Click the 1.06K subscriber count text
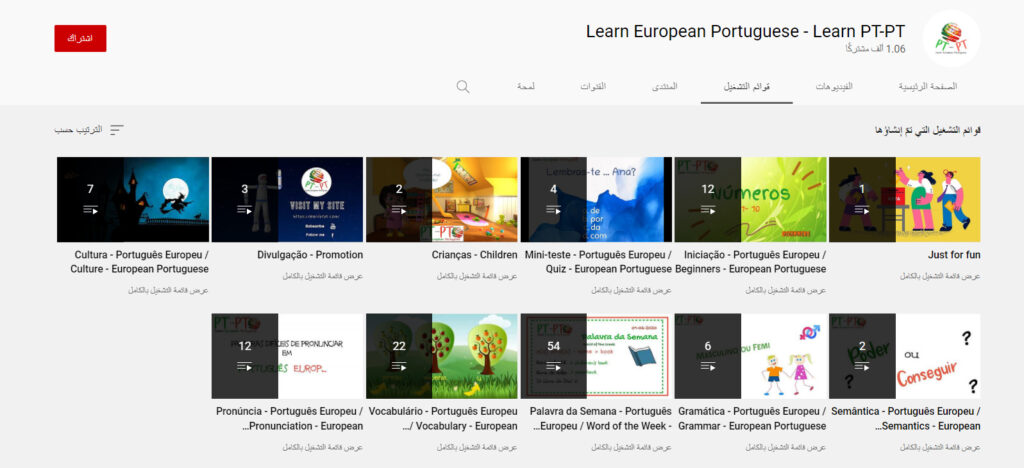1024x468 pixels. (876, 49)
